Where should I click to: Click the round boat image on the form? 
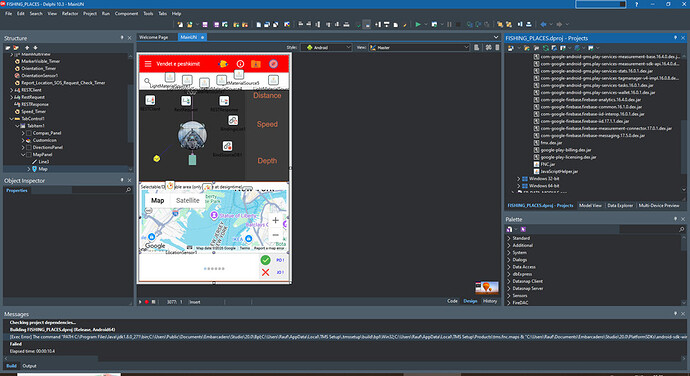[192, 135]
